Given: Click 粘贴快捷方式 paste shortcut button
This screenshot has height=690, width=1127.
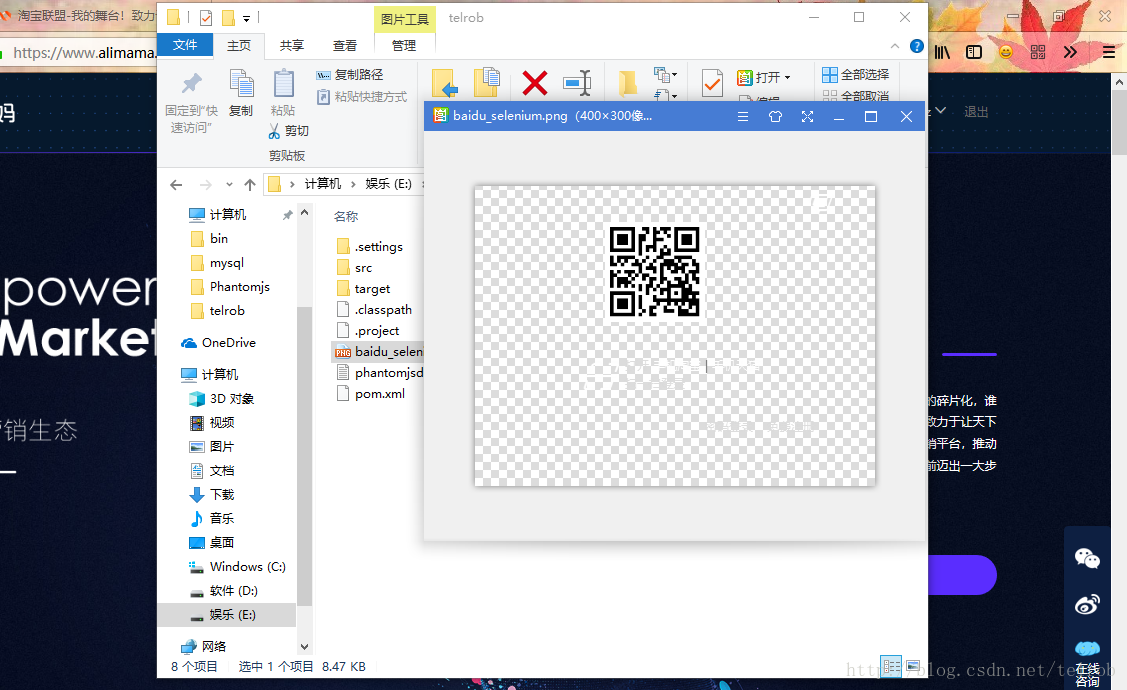Looking at the screenshot, I should click(x=362, y=96).
